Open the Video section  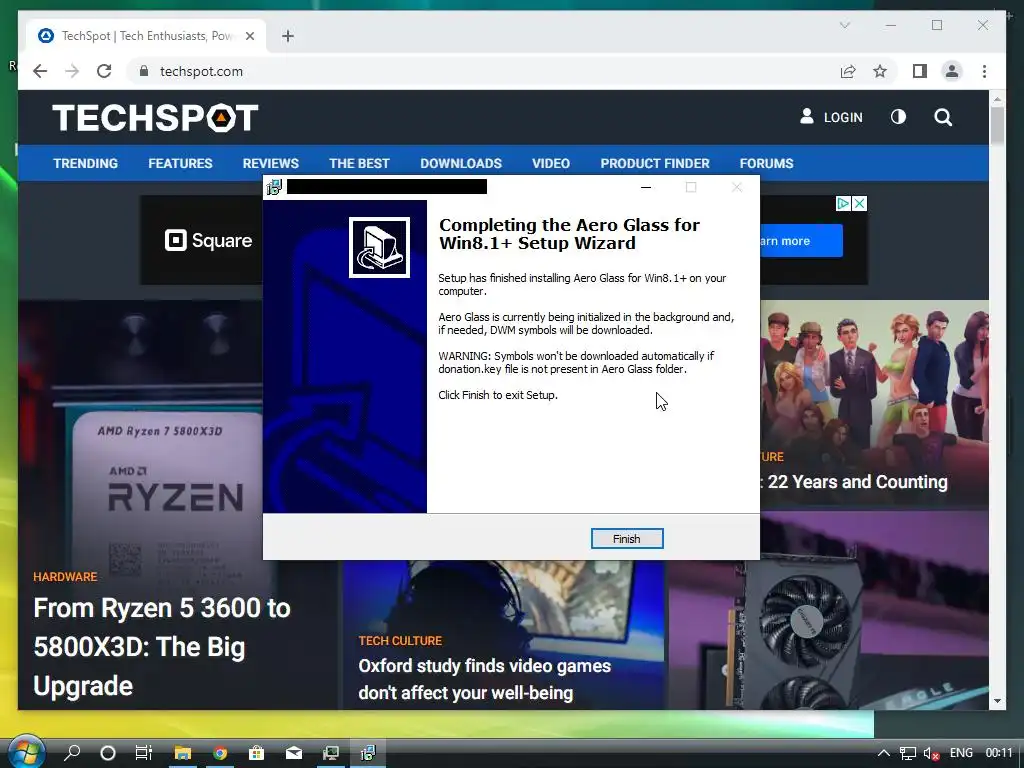tap(551, 163)
